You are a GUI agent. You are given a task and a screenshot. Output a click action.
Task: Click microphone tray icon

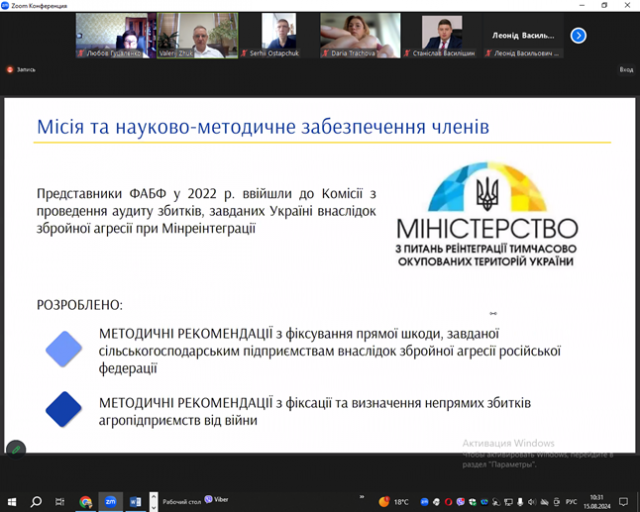pos(520,502)
